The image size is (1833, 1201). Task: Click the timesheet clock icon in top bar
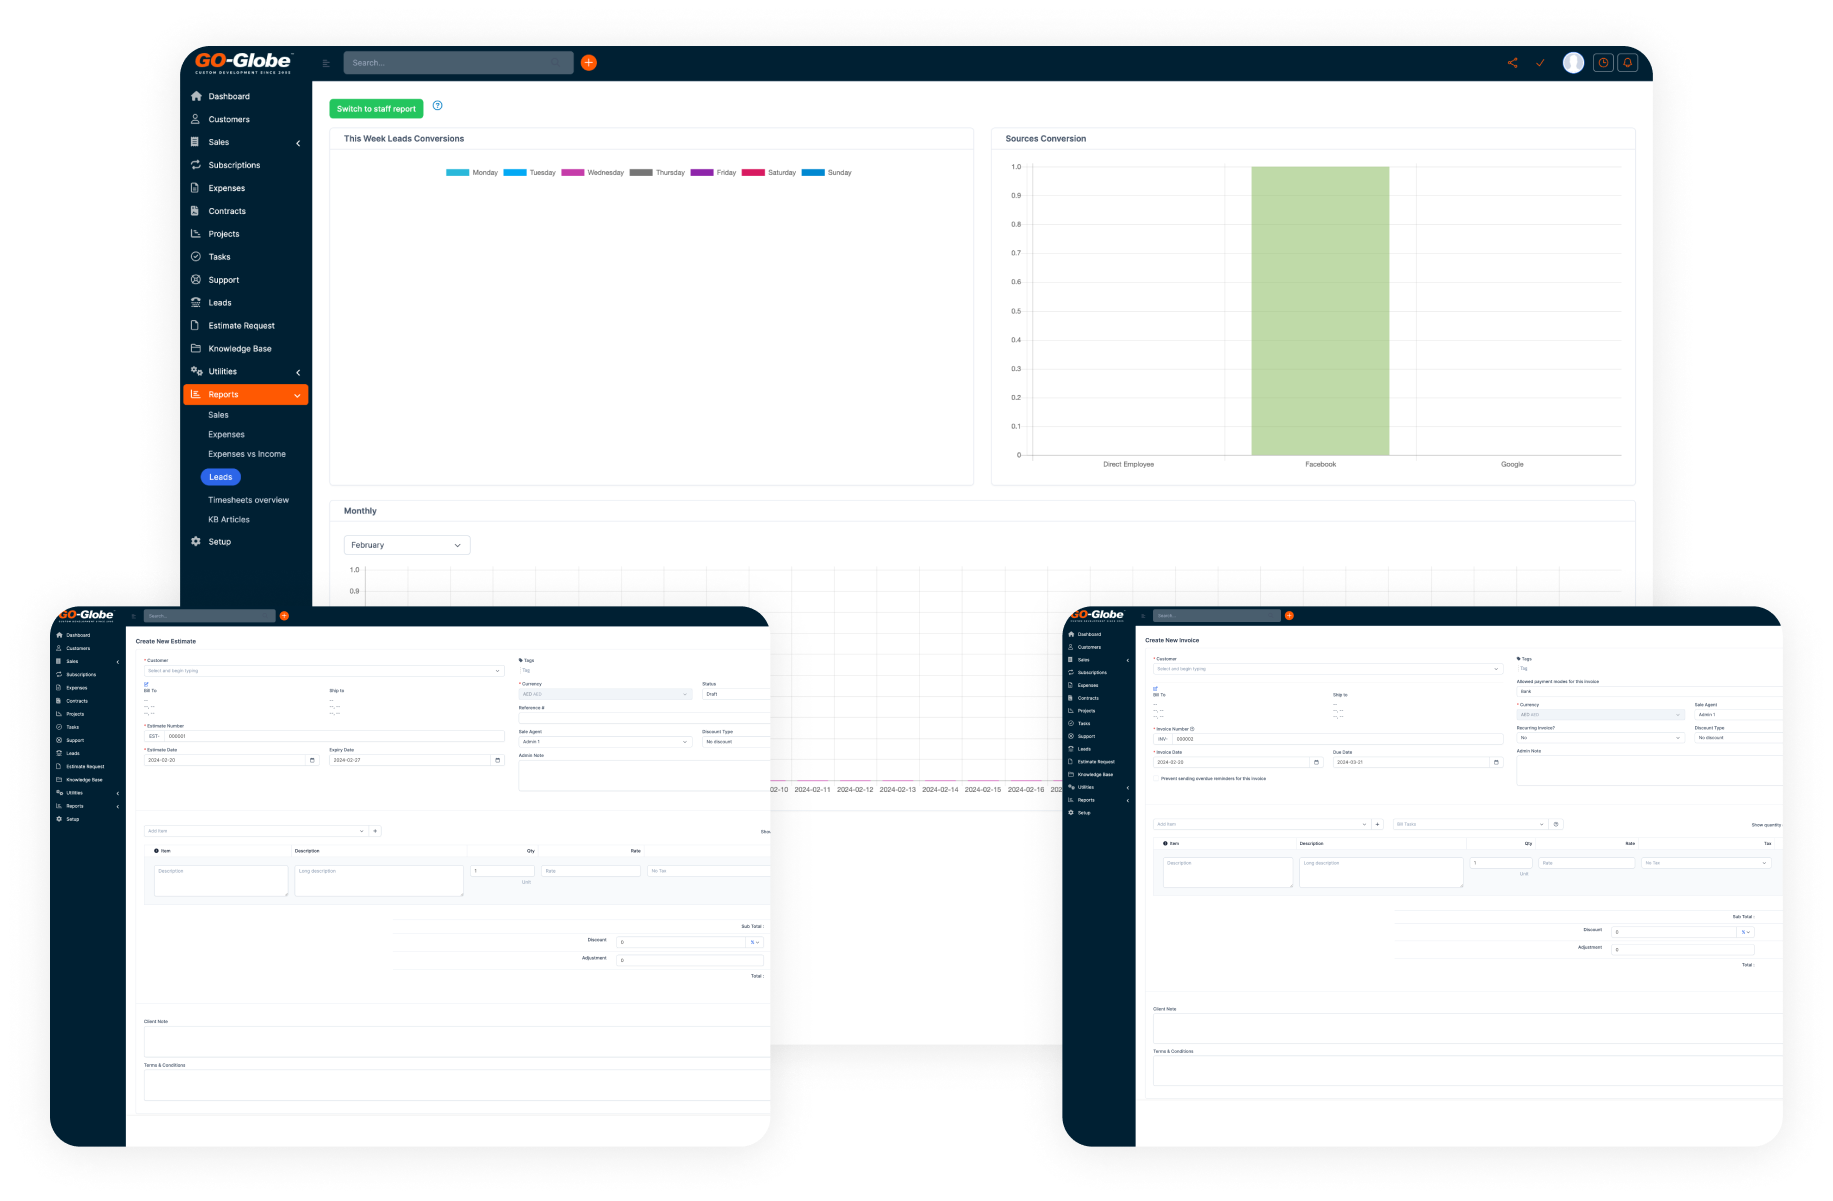1603,63
